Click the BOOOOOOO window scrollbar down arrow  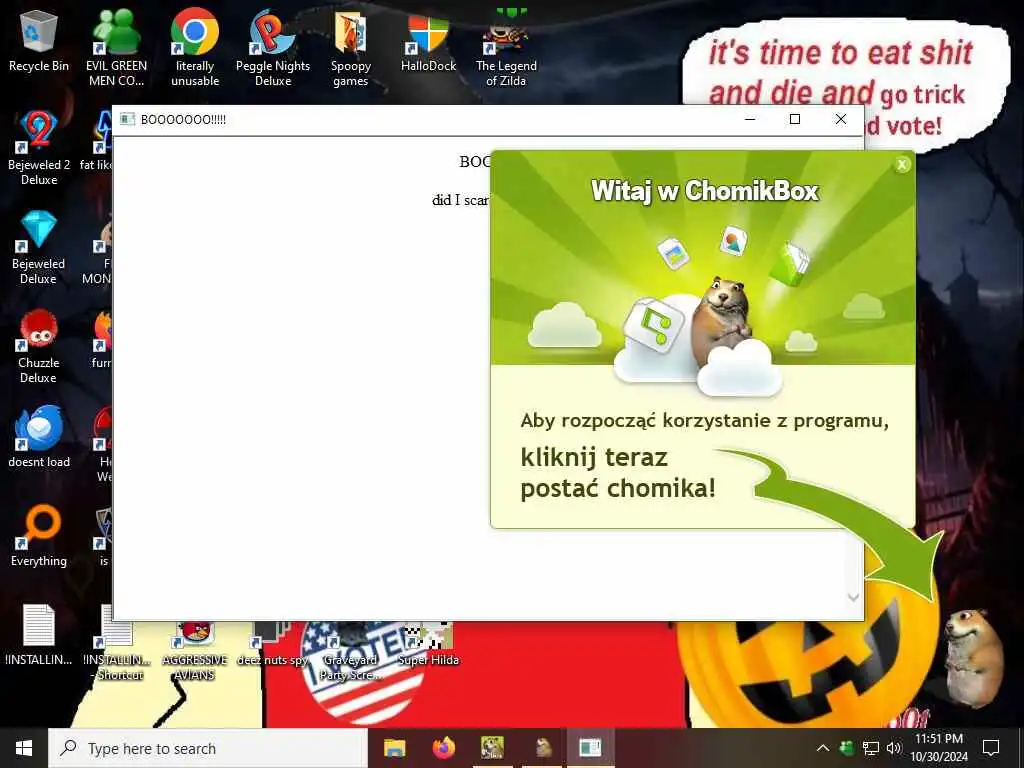coord(853,598)
